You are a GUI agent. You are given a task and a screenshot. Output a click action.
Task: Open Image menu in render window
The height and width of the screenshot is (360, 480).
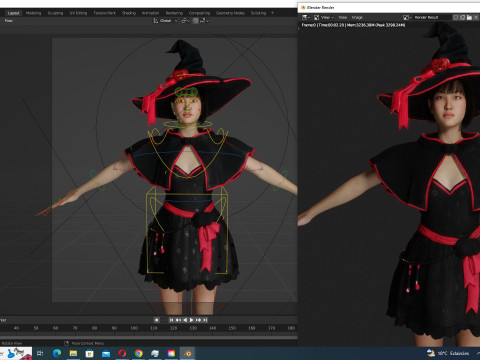pyautogui.click(x=357, y=17)
